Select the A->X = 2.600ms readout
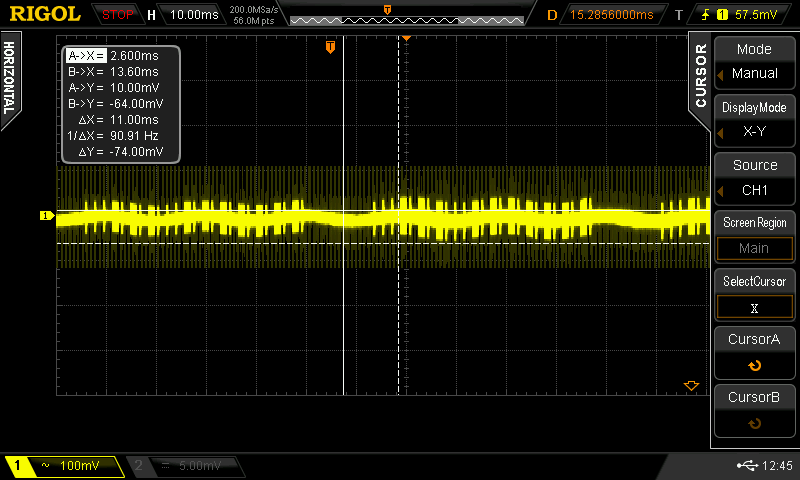 [x=113, y=56]
